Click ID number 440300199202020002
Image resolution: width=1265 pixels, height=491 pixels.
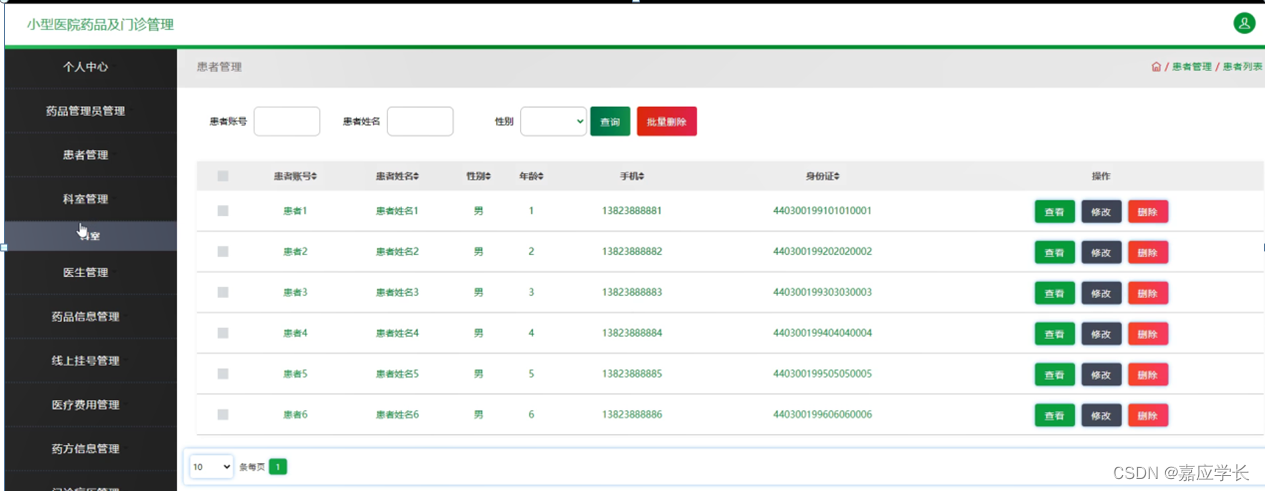(823, 251)
